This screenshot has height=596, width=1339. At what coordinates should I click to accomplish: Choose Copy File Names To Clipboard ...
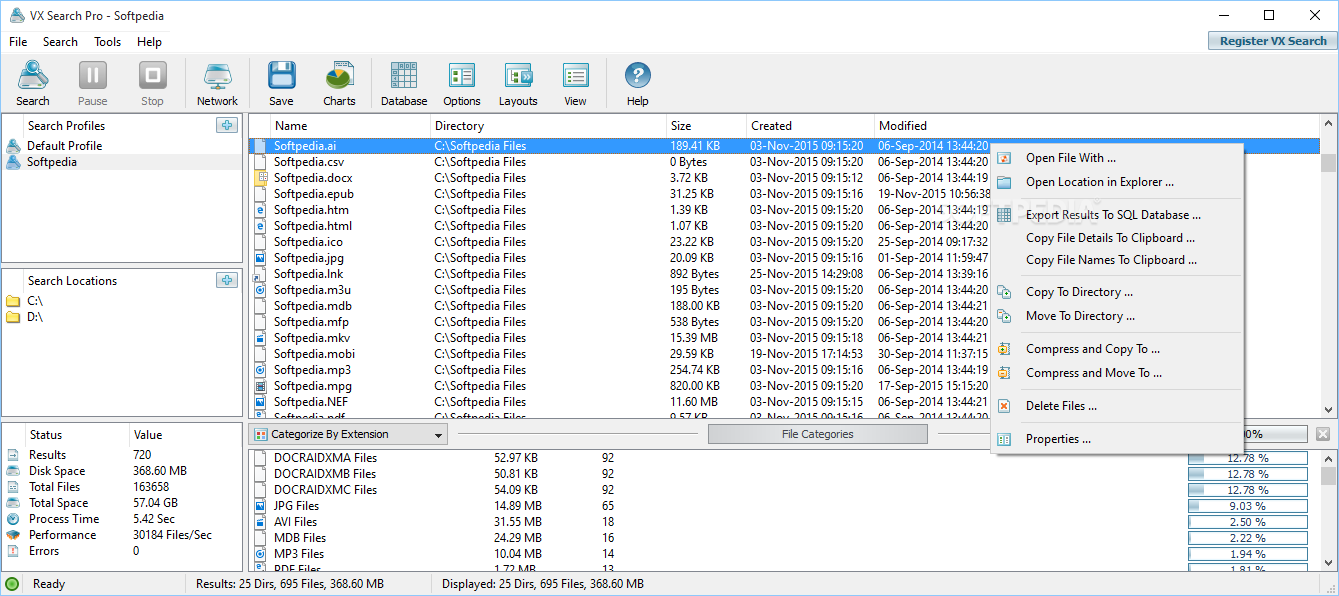point(1117,260)
